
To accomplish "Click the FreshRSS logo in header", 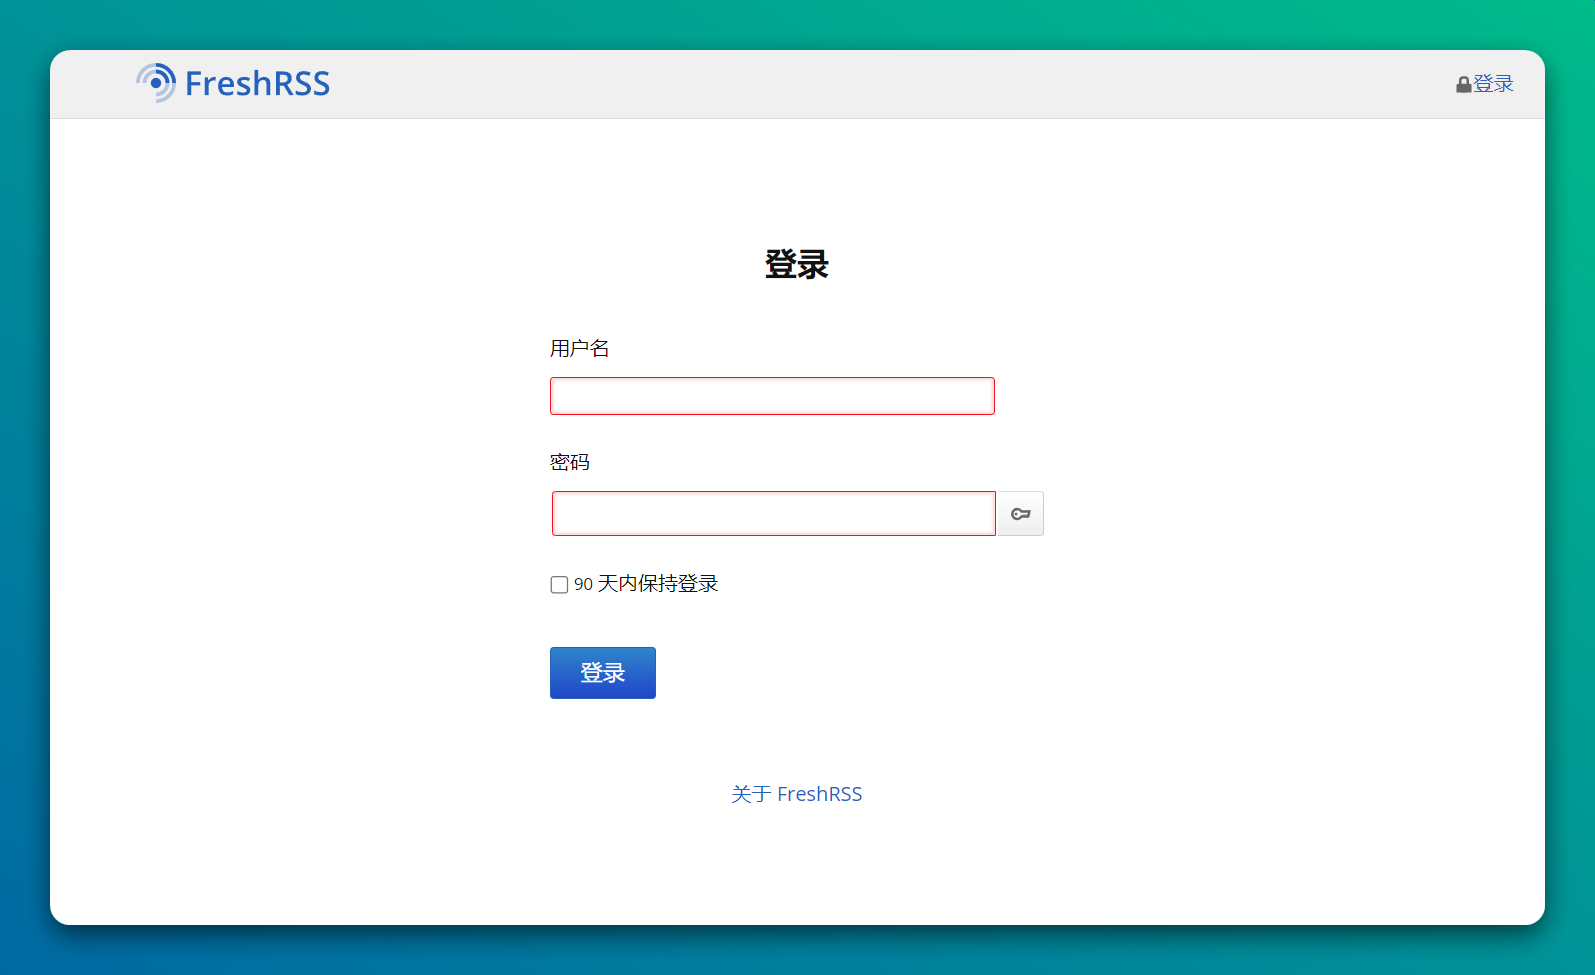I will click(233, 83).
